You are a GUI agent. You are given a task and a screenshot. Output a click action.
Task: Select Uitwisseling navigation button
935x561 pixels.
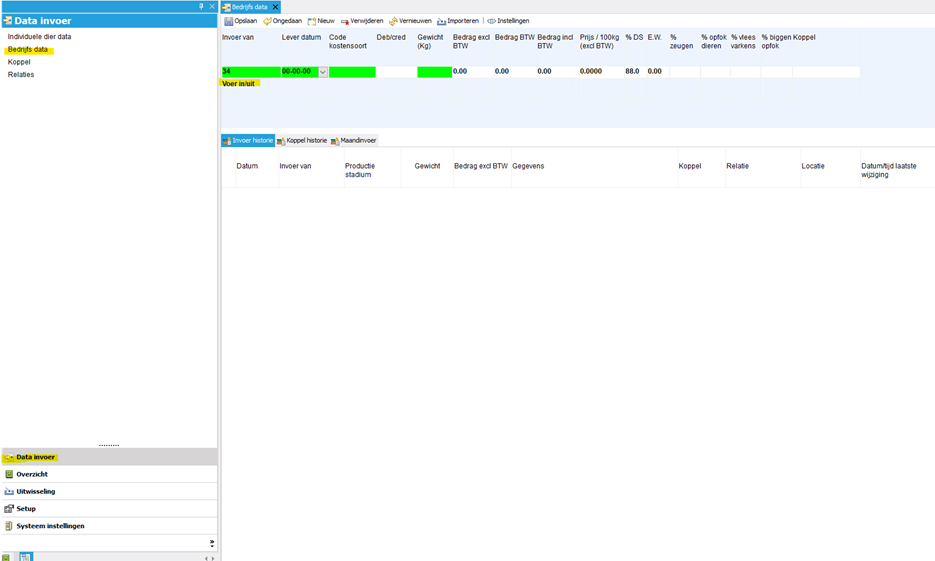pos(110,492)
